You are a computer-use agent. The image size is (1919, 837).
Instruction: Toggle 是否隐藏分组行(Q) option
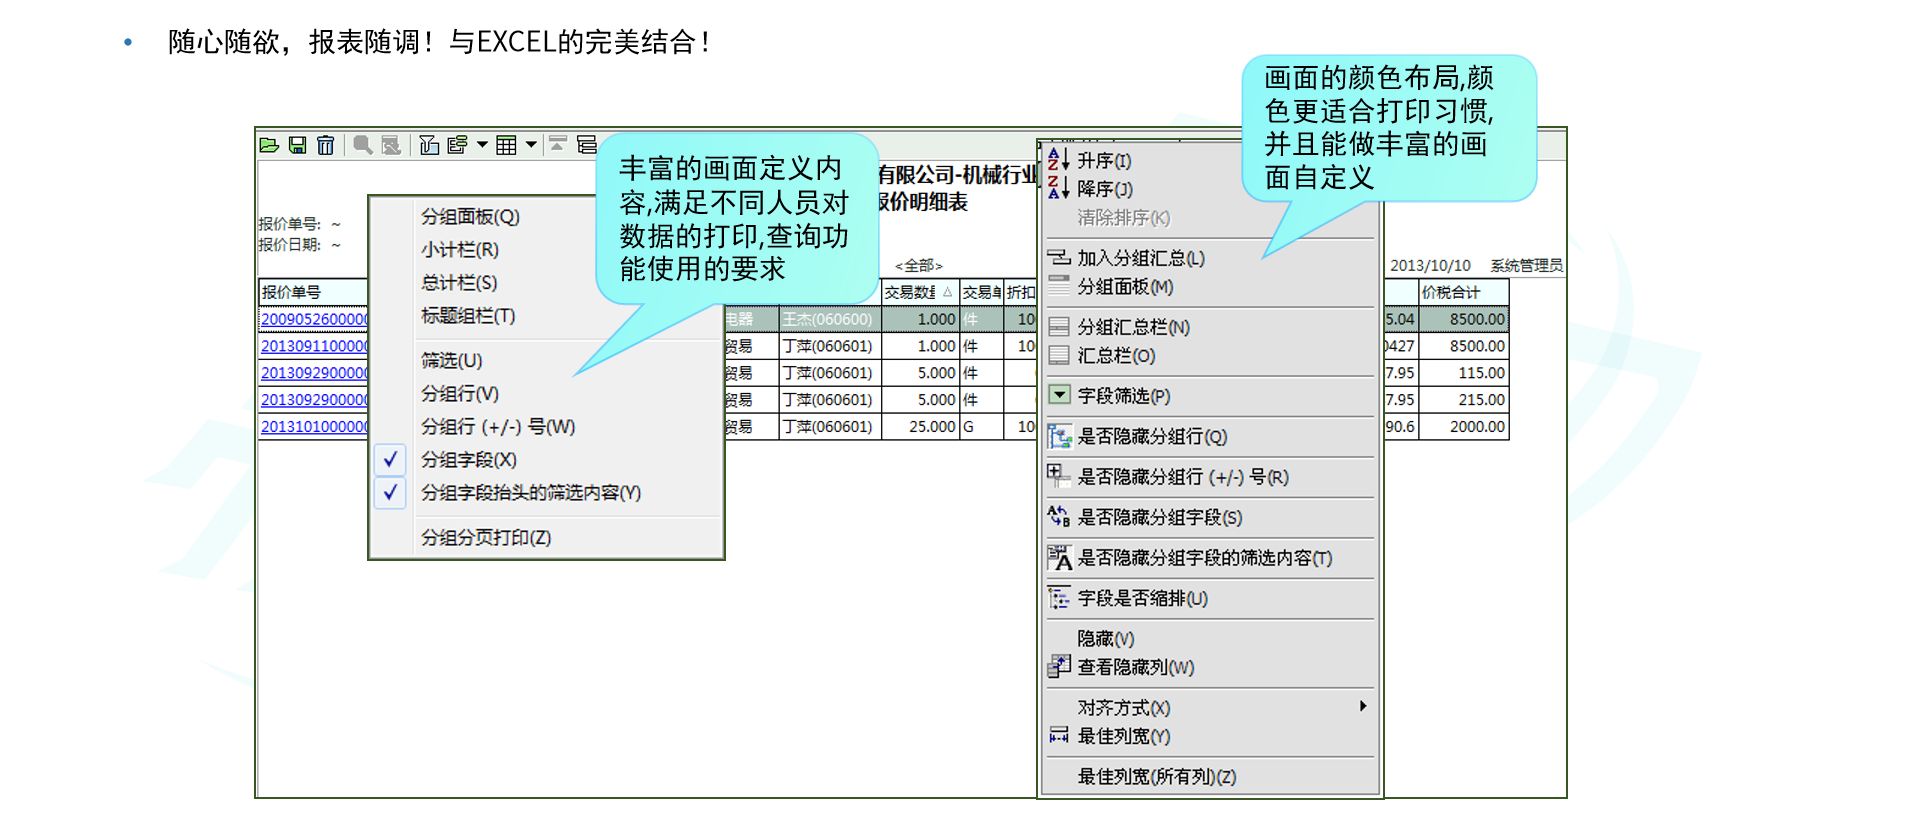click(1151, 437)
